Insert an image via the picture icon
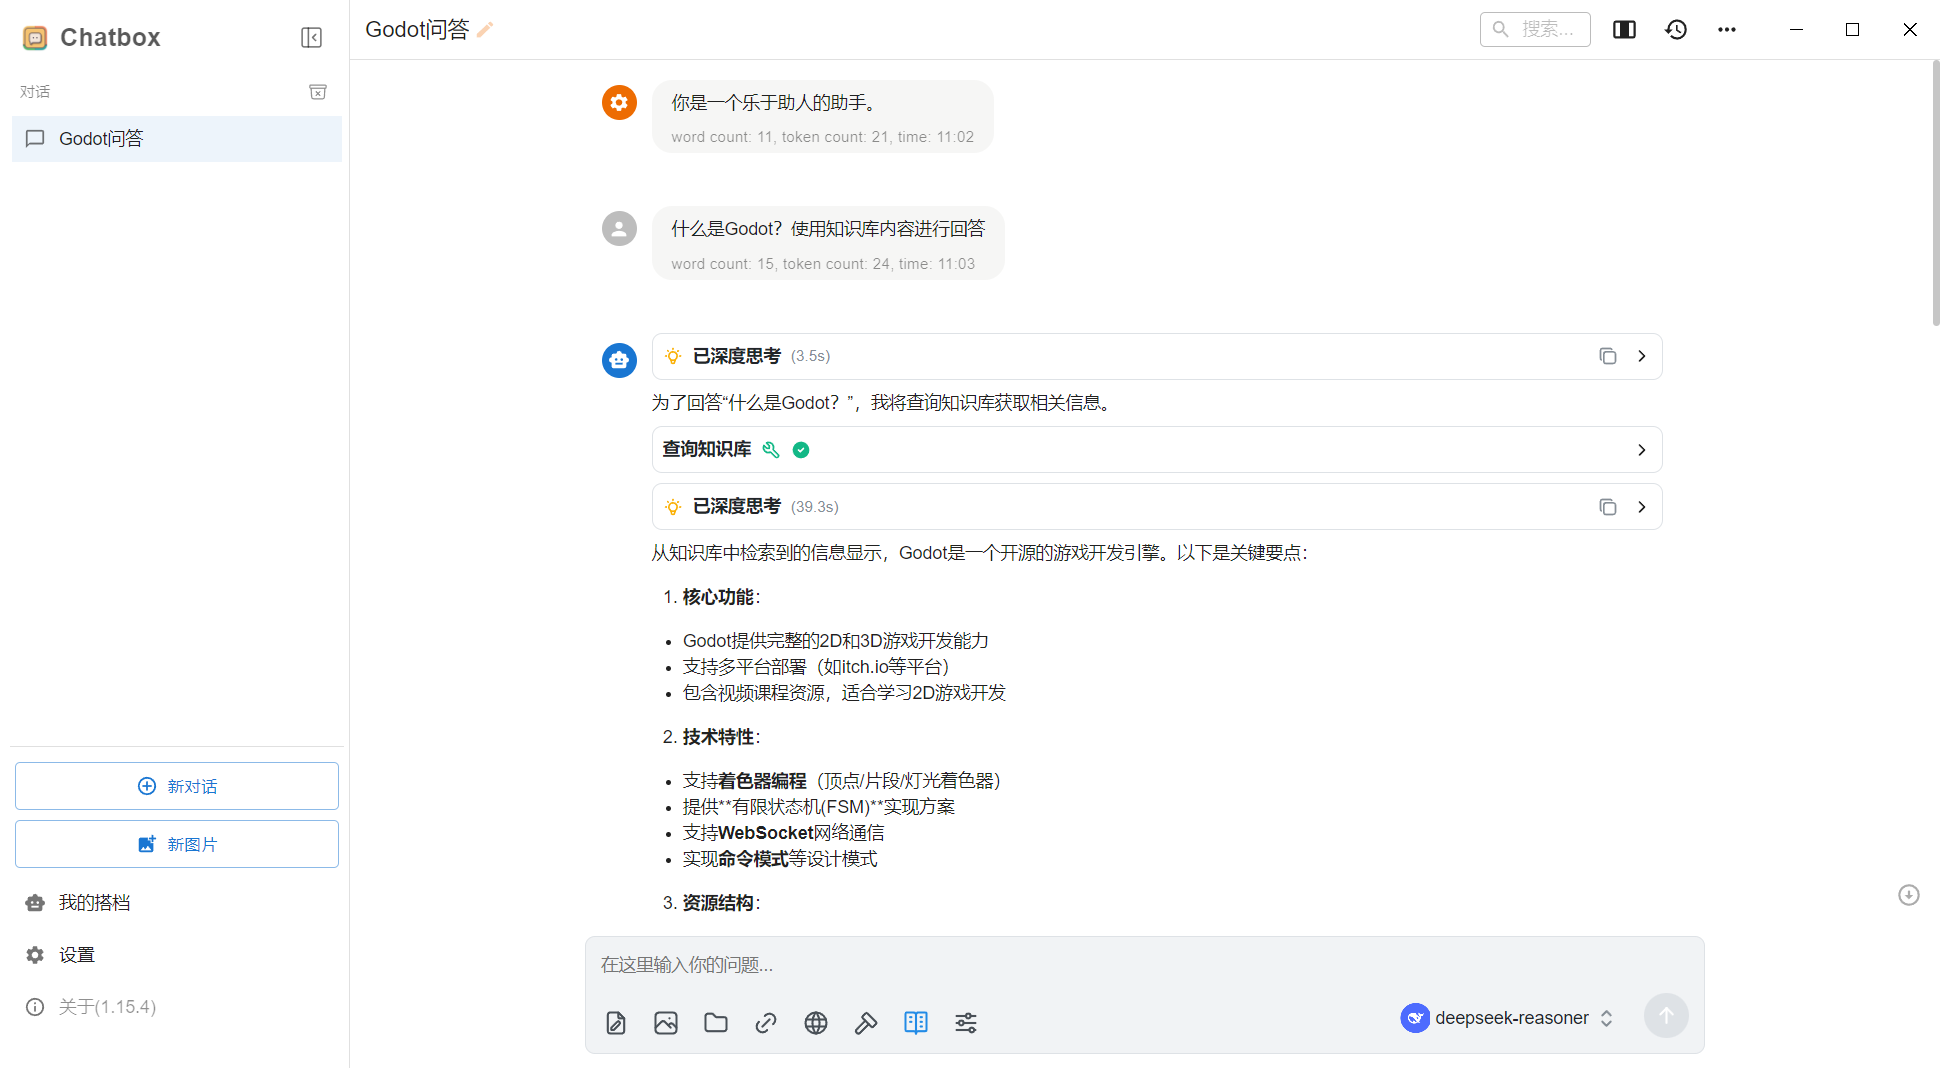 point(666,1022)
